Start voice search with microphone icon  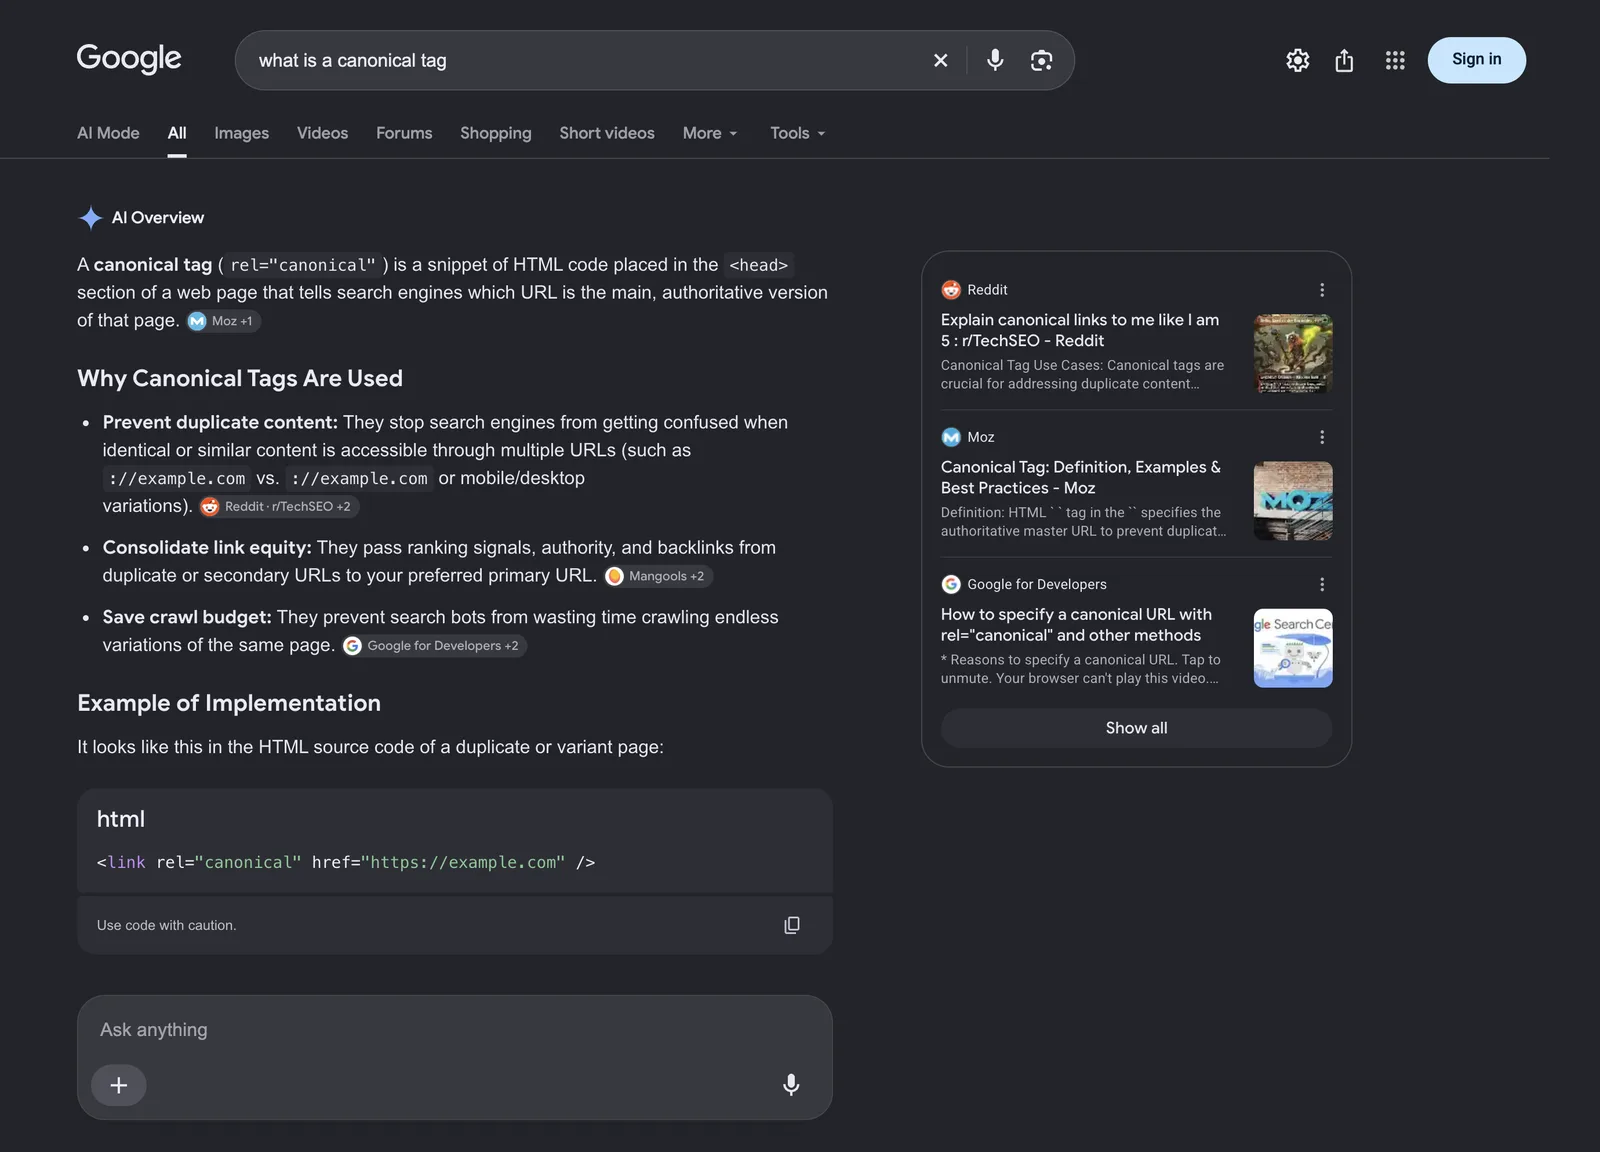point(995,60)
